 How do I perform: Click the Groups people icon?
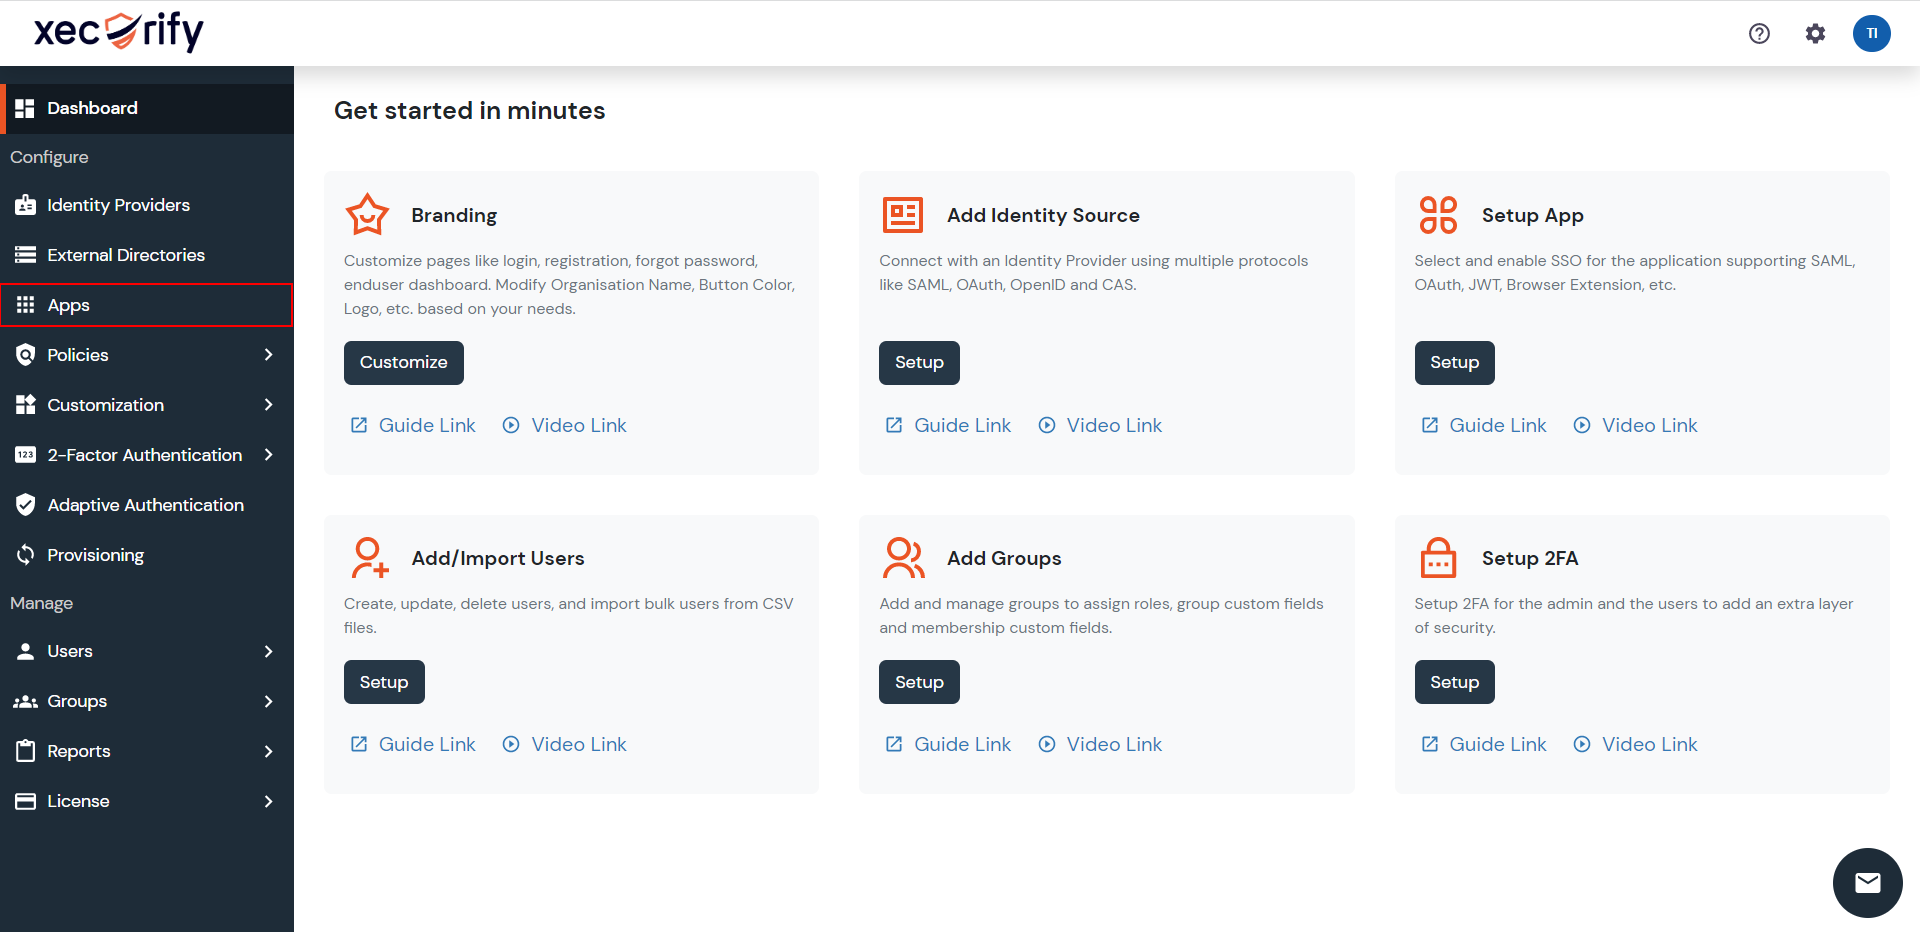pos(25,701)
